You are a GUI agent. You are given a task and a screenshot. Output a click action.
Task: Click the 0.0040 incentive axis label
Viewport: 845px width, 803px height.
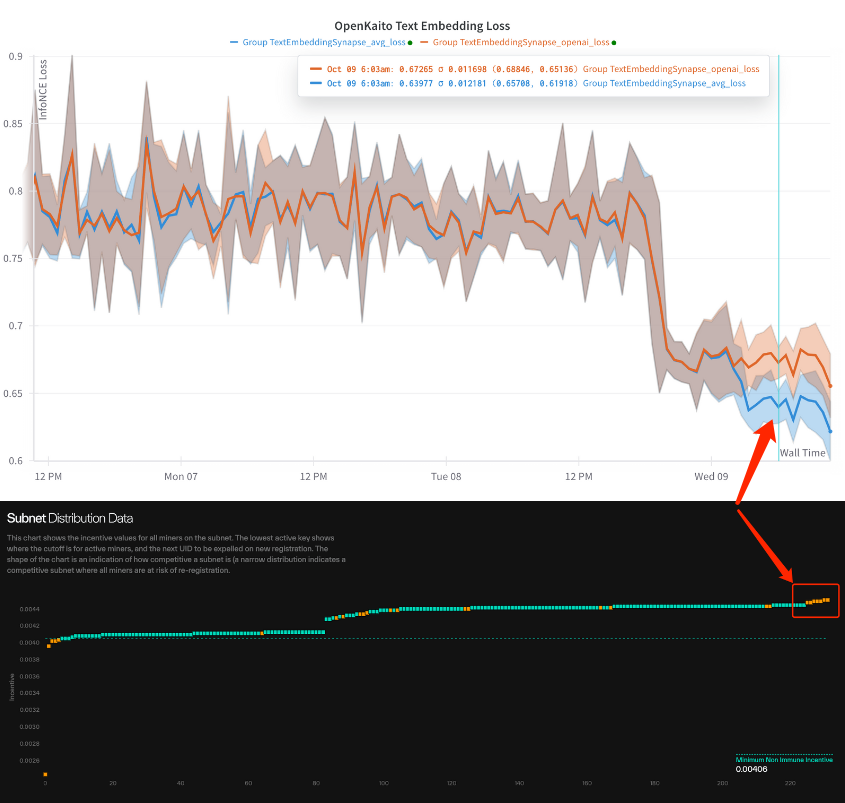[30, 642]
